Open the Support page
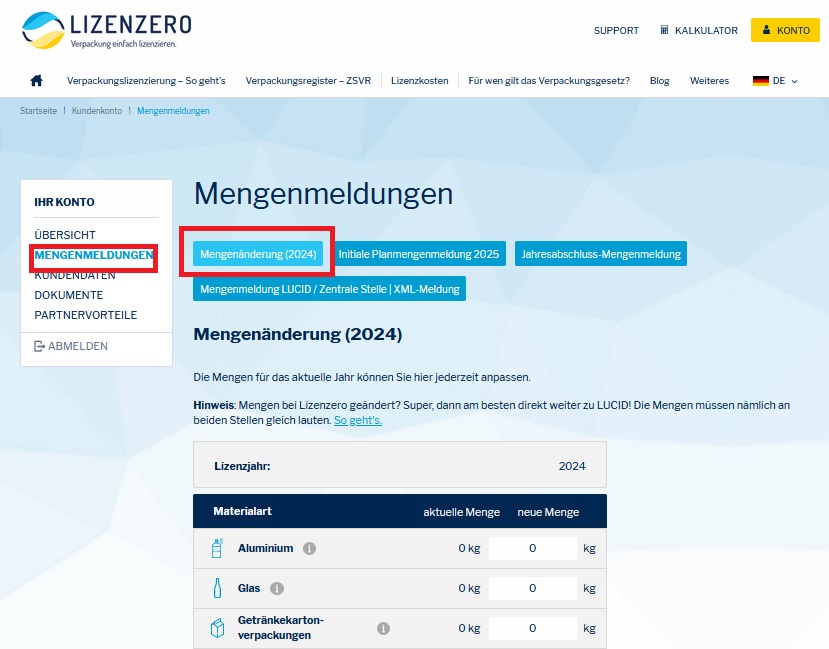This screenshot has width=829, height=649. tap(616, 31)
